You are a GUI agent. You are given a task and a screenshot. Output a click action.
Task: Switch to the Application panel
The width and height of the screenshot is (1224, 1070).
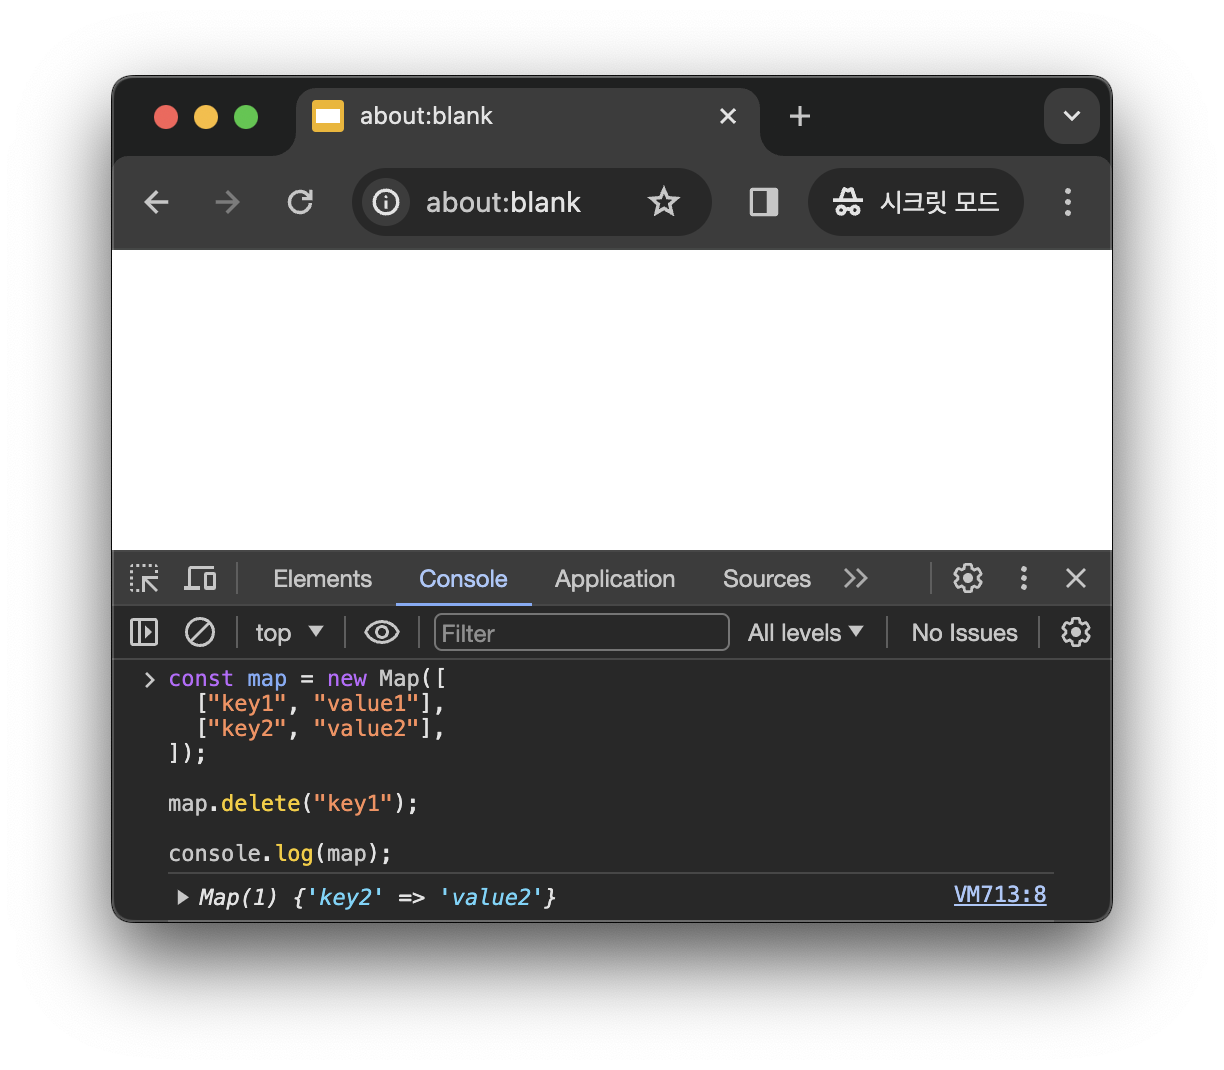coord(615,579)
